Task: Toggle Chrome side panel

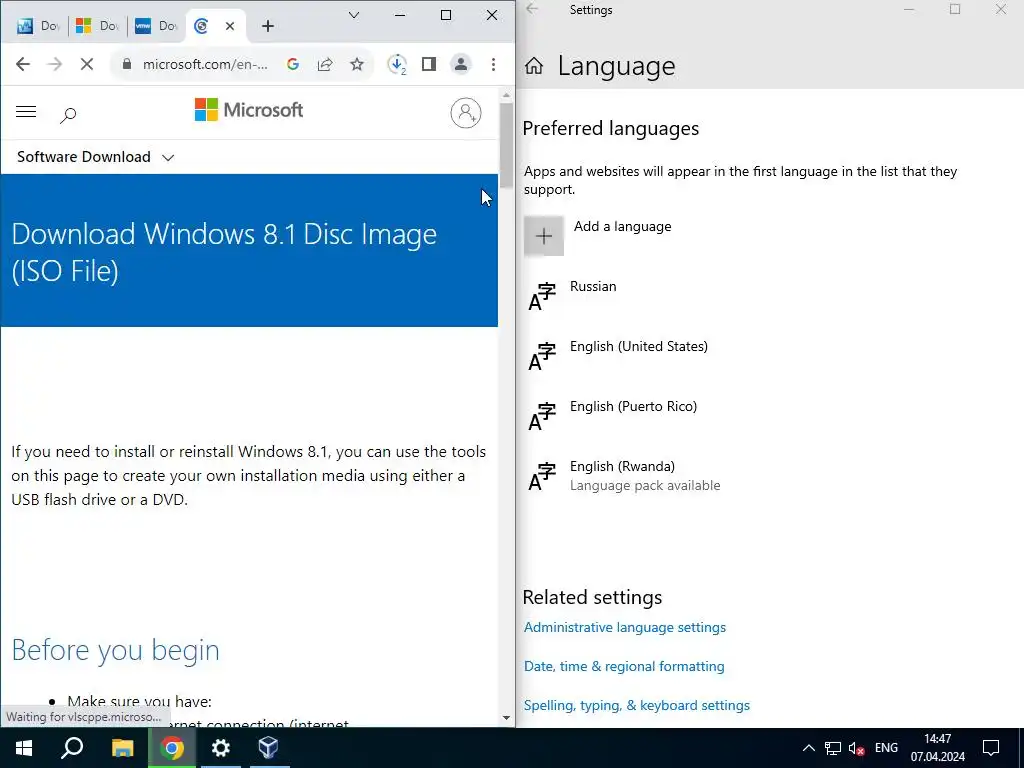Action: [x=429, y=64]
